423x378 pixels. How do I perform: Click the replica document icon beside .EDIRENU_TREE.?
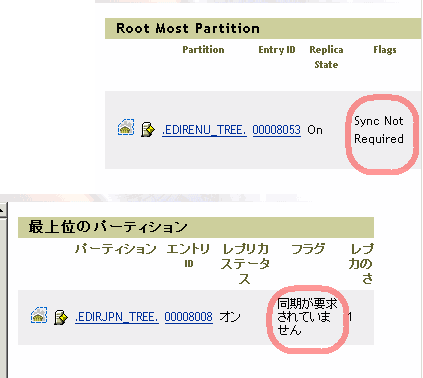click(148, 129)
